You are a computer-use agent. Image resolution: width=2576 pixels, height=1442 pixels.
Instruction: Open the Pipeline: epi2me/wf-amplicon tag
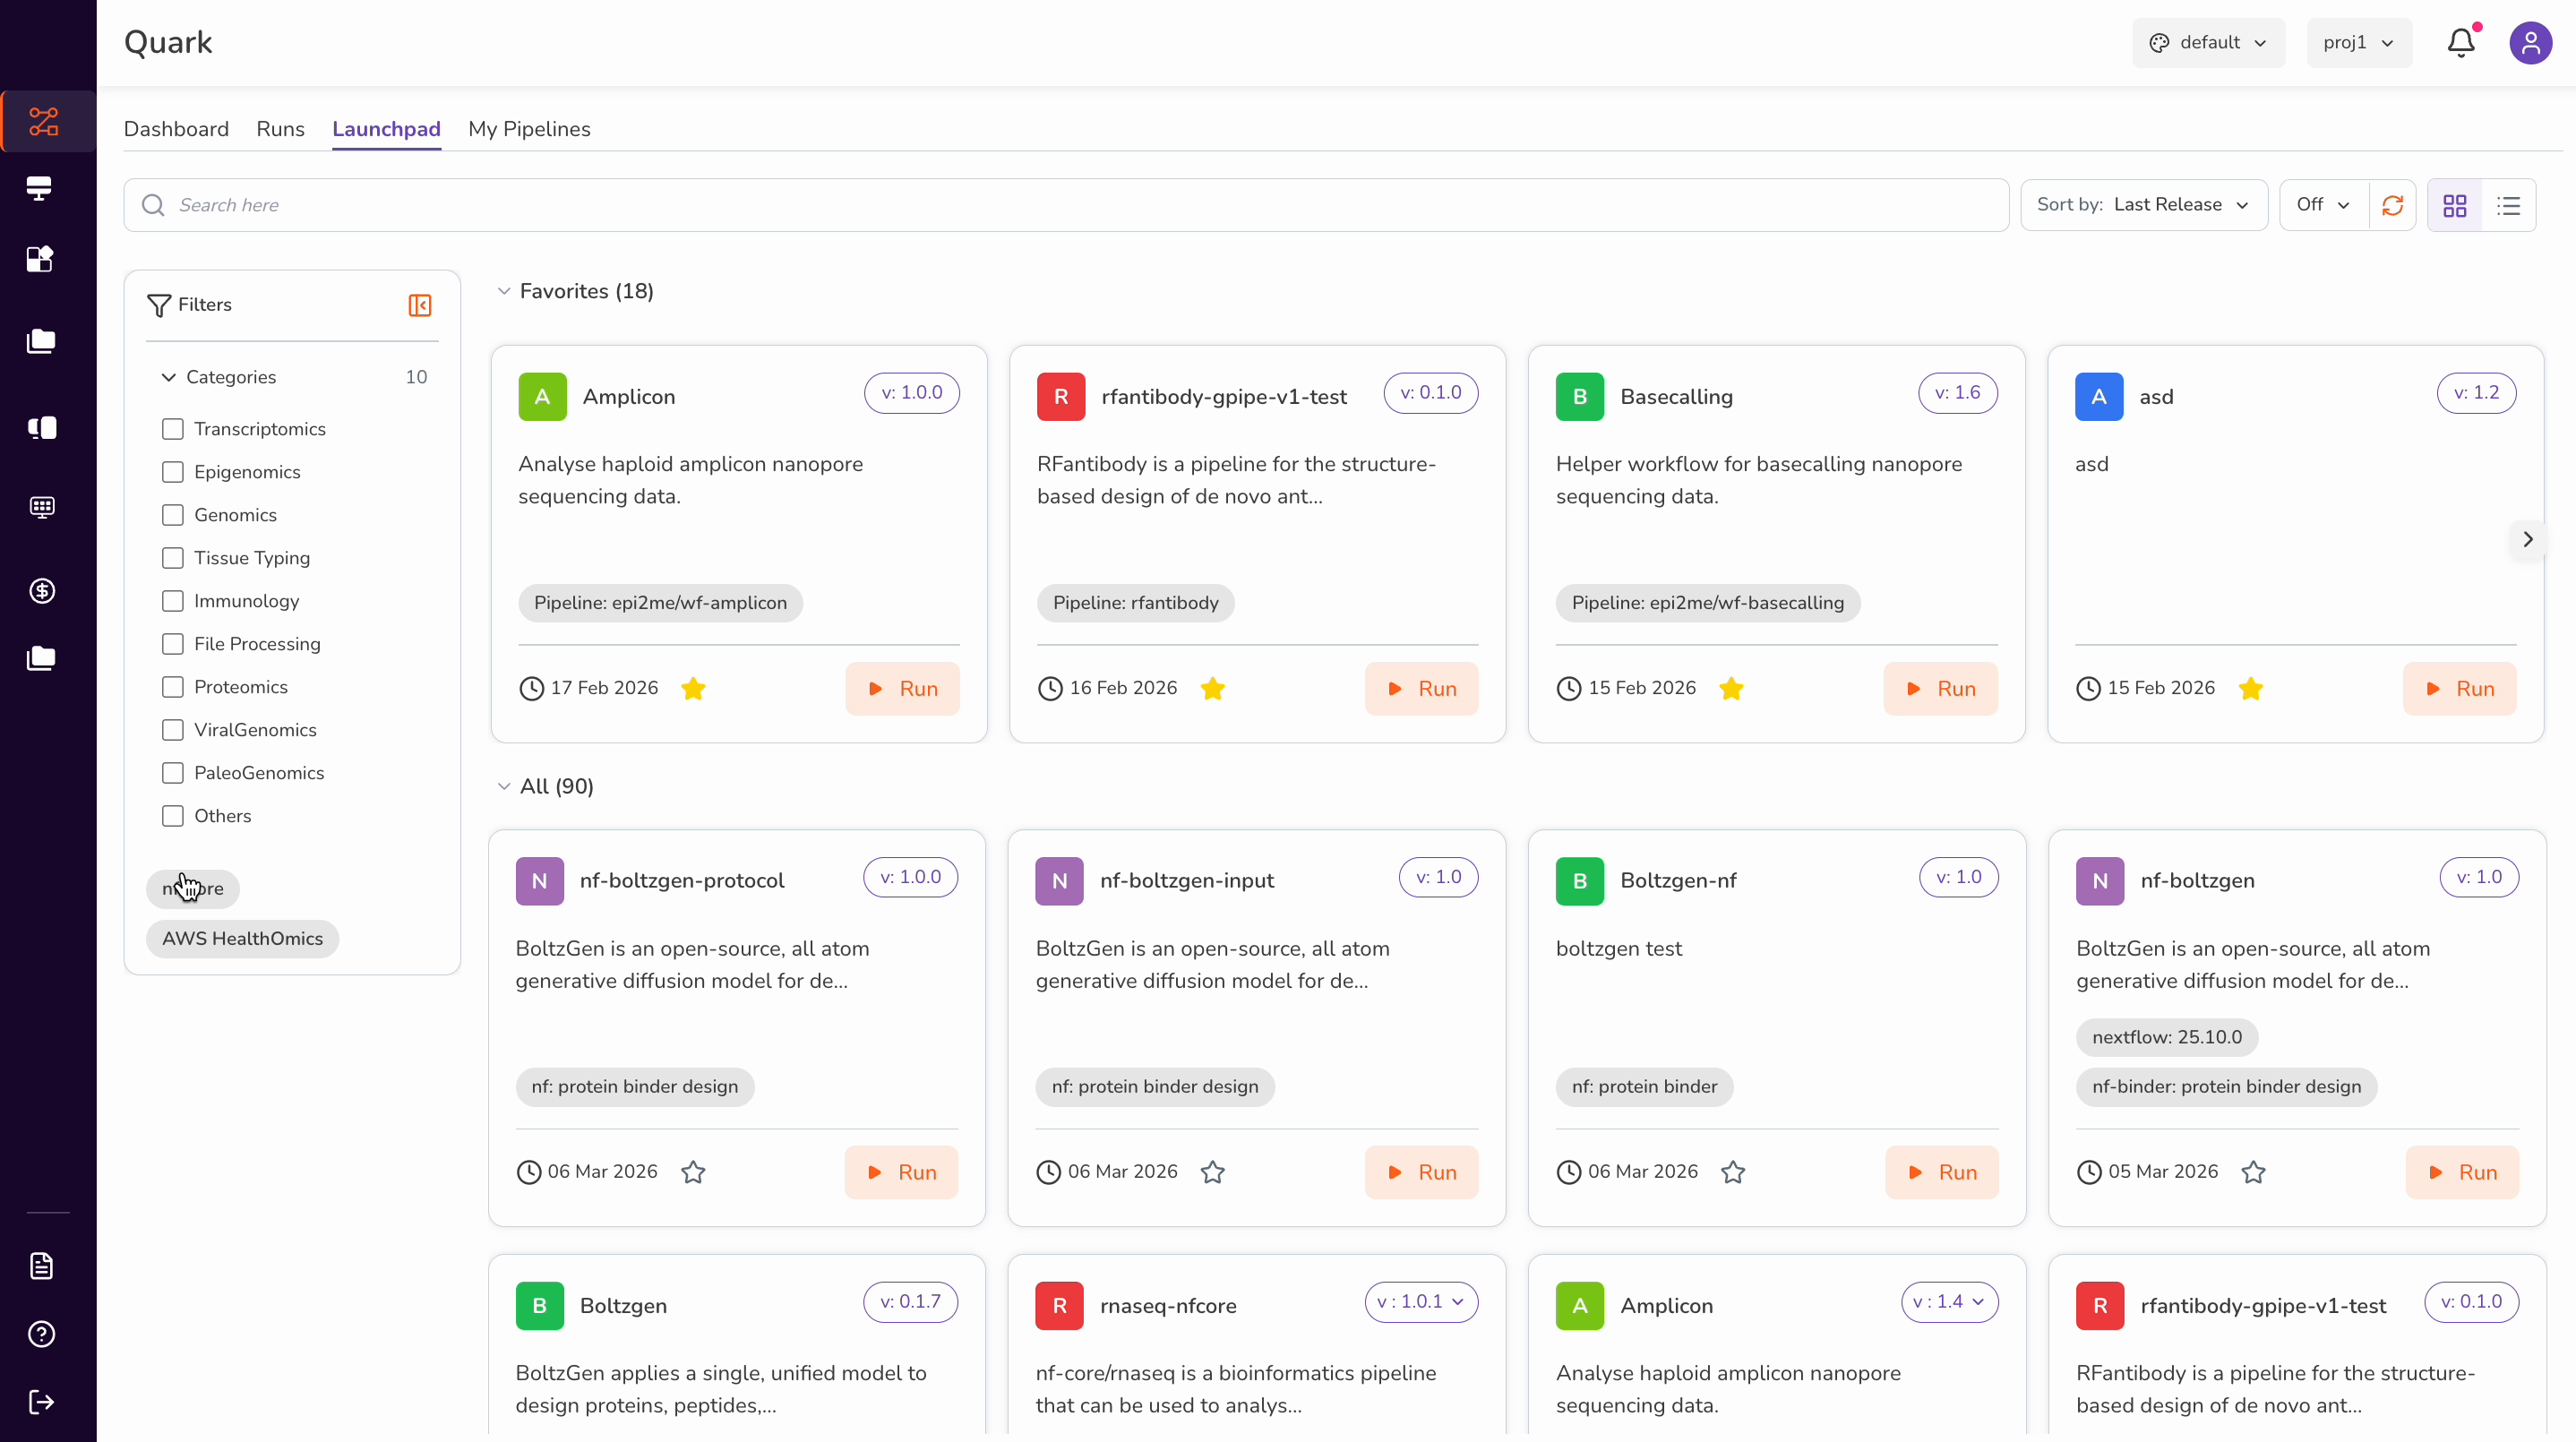pyautogui.click(x=660, y=603)
